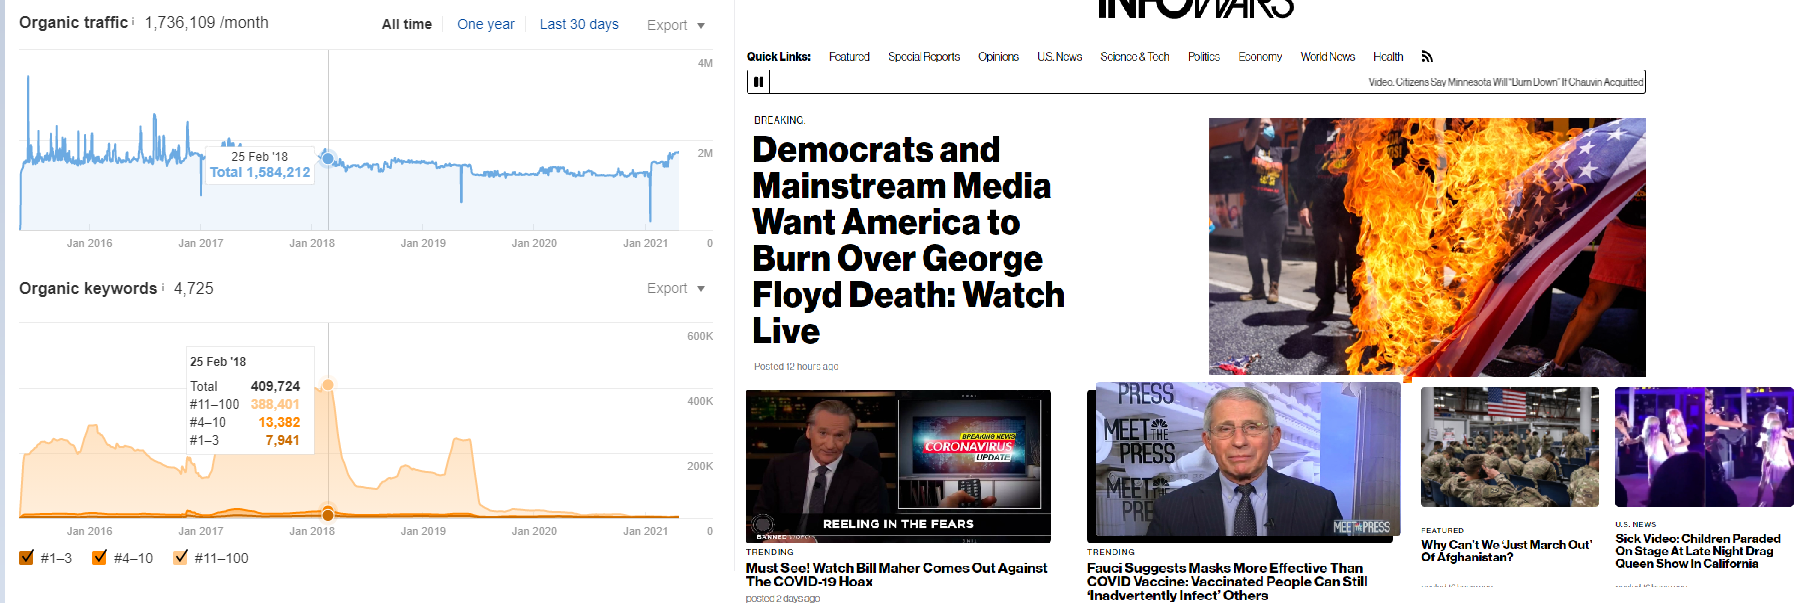Select the All time range tab
This screenshot has width=1819, height=603.
(407, 24)
